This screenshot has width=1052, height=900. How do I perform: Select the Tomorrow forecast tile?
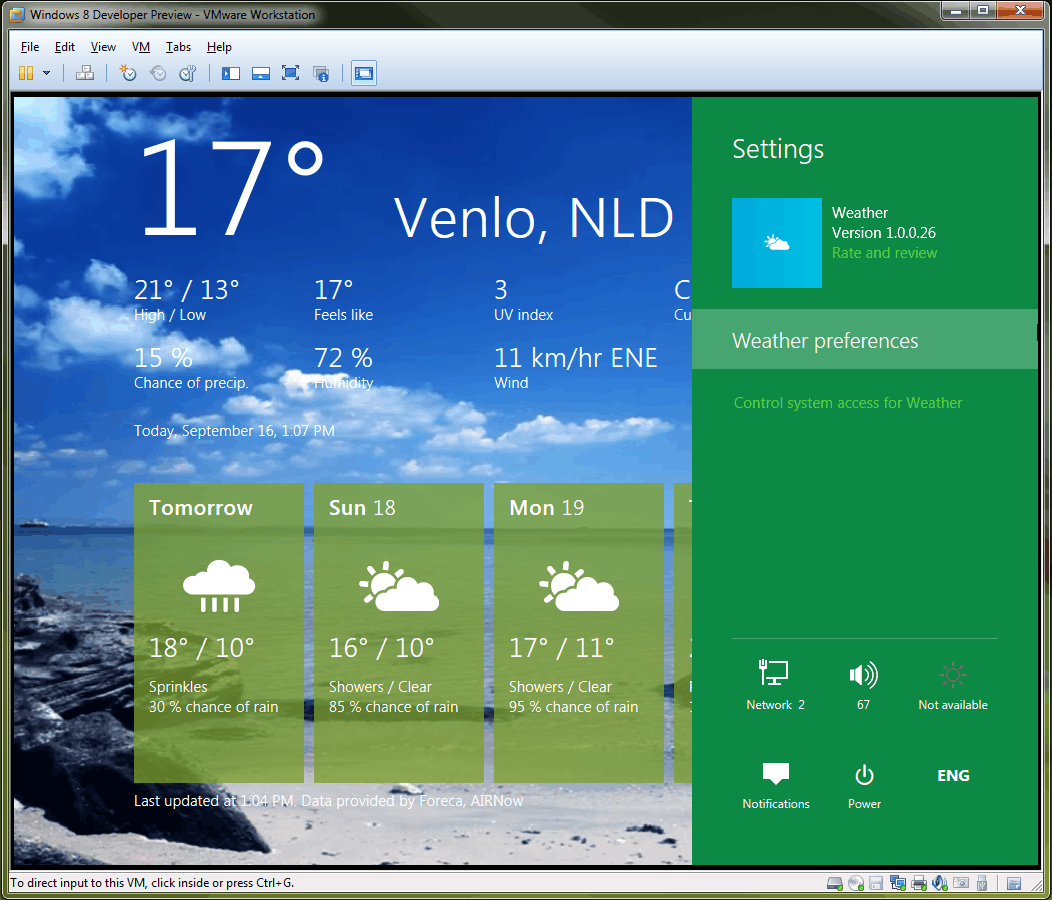click(219, 632)
